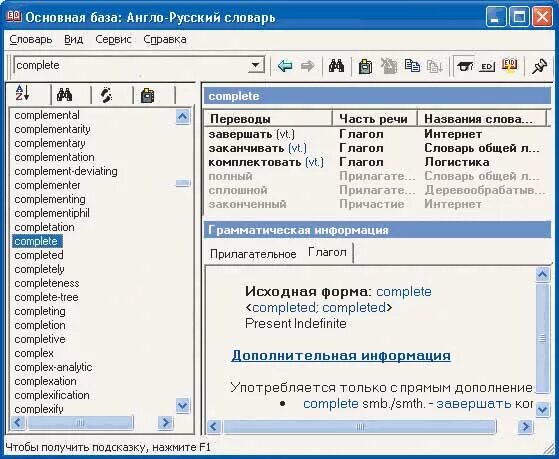Click the back navigation arrow

point(285,66)
